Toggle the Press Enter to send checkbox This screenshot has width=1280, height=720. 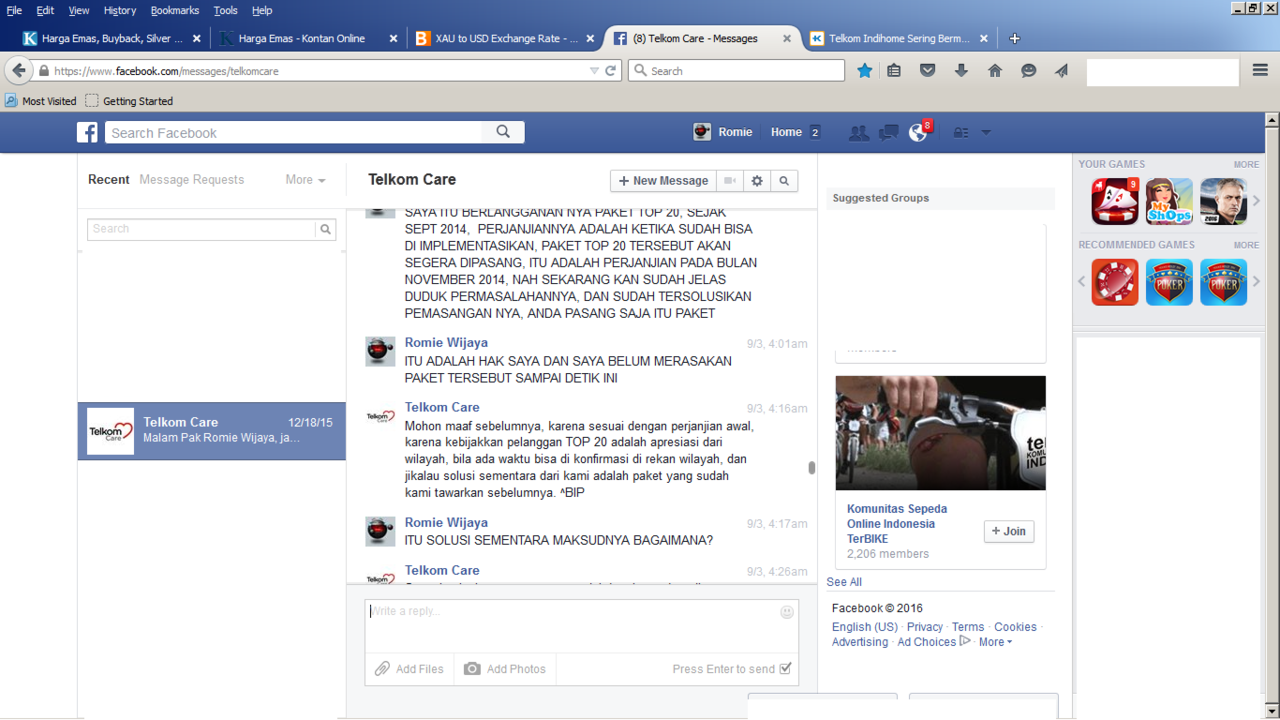[x=785, y=669]
